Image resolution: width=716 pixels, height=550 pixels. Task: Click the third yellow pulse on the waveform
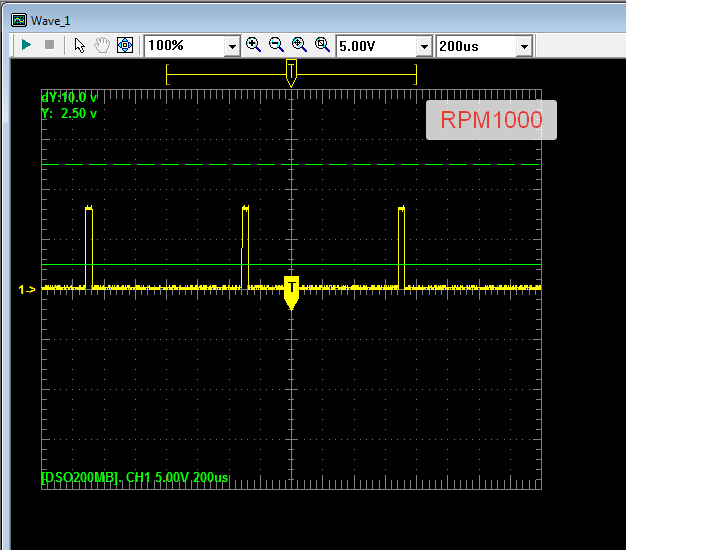401,247
